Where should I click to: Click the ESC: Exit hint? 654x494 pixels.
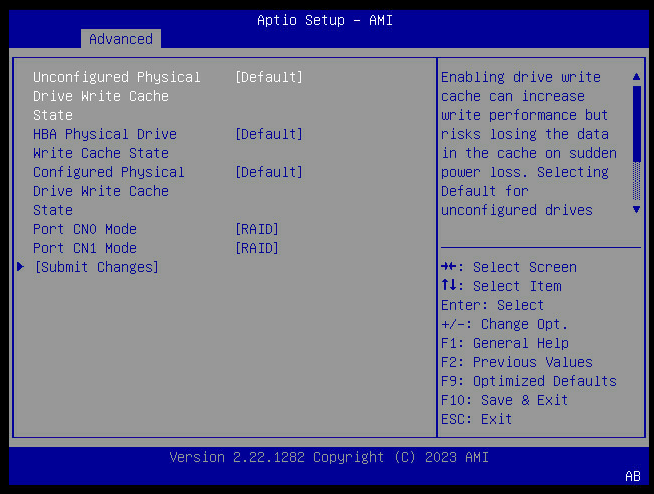tap(476, 419)
